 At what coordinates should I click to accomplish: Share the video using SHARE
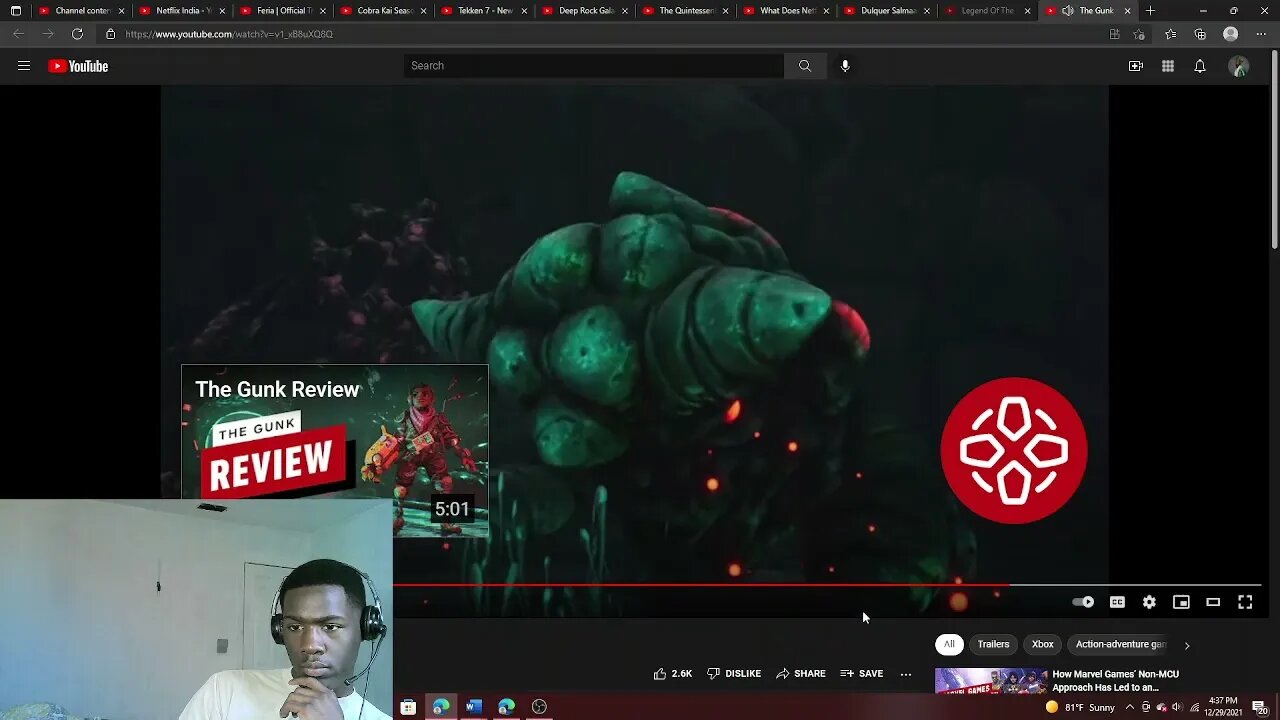coord(801,674)
